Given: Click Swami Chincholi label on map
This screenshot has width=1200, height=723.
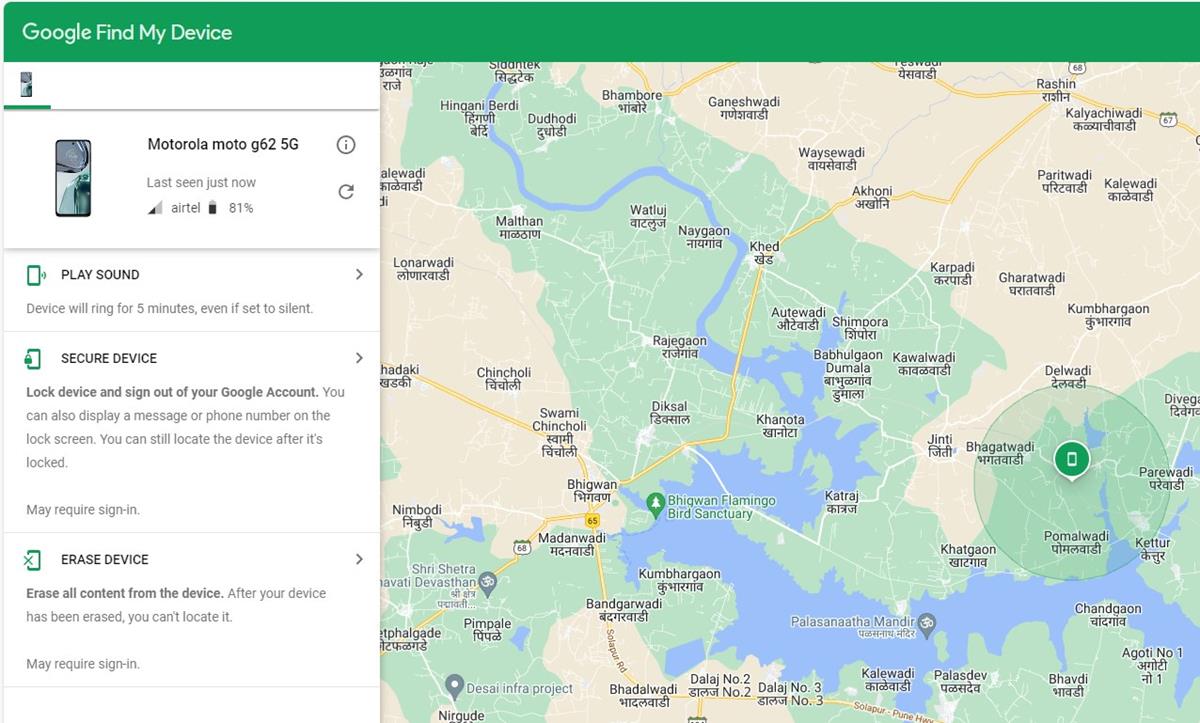Looking at the screenshot, I should pos(559,432).
